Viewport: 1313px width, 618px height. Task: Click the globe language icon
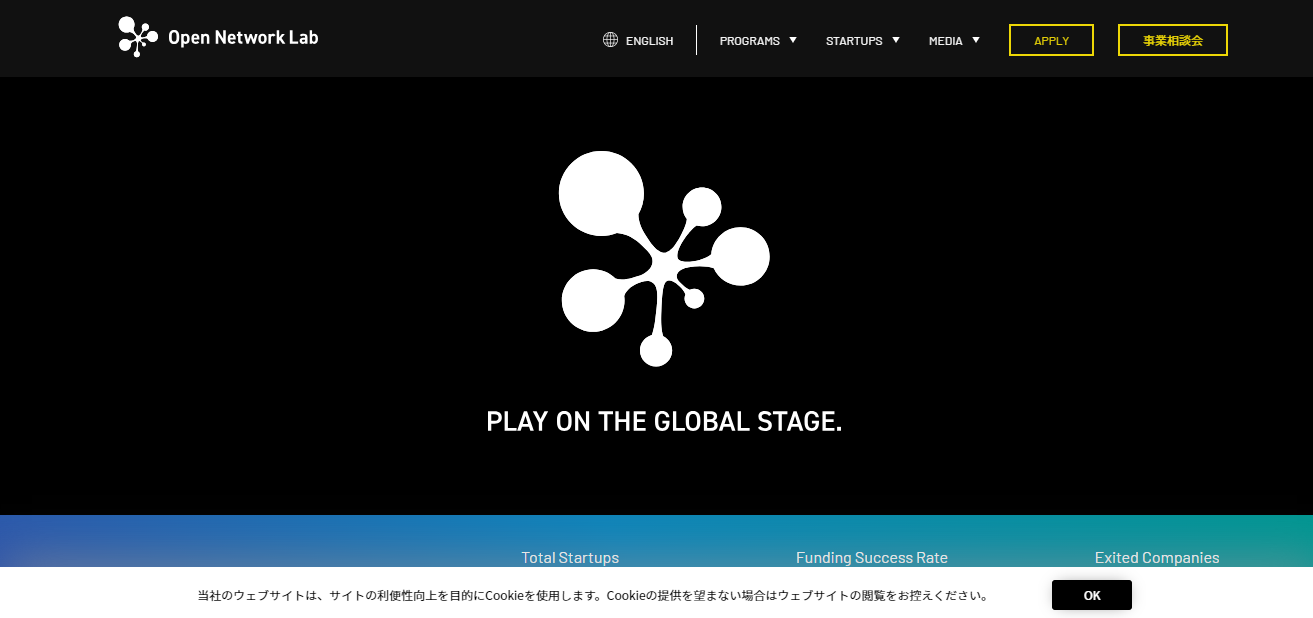(610, 40)
